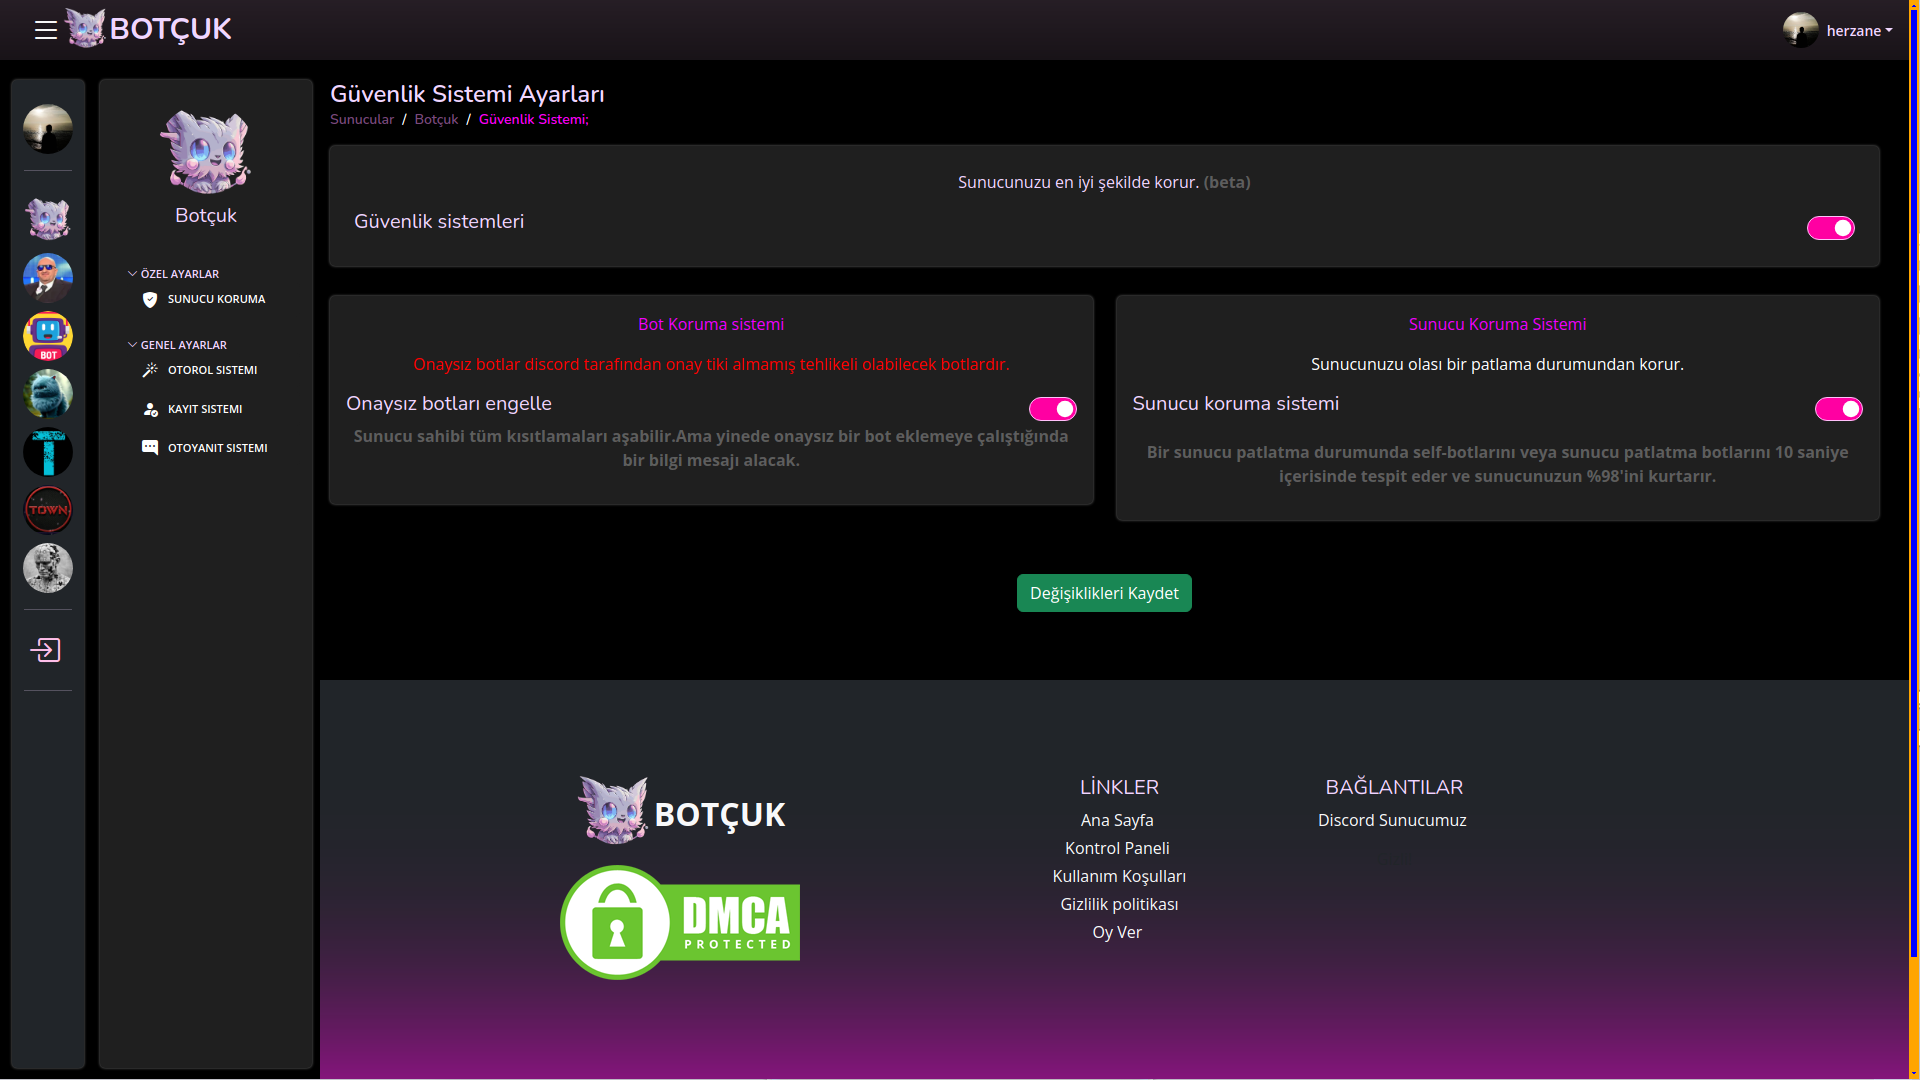Go to Sunucular breadcrumb
The image size is (1920, 1080).
(x=362, y=119)
